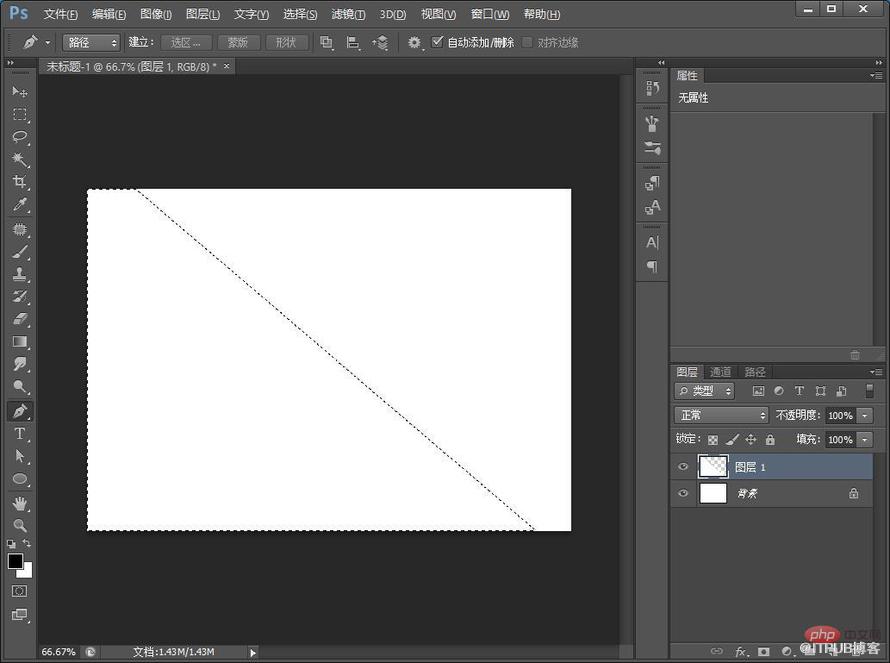This screenshot has height=663, width=890.
Task: Select the Magic Wand tool
Action: [x=19, y=160]
